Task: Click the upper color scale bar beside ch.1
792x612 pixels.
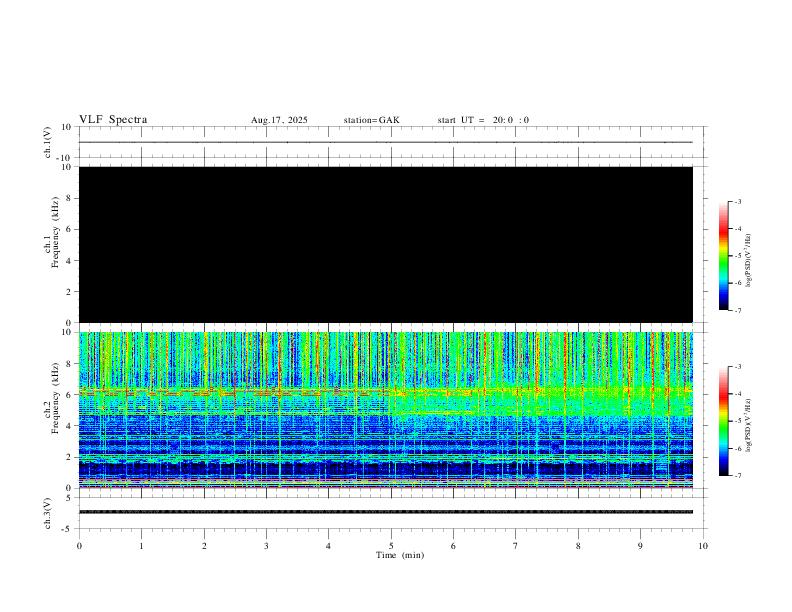Action: coord(723,256)
